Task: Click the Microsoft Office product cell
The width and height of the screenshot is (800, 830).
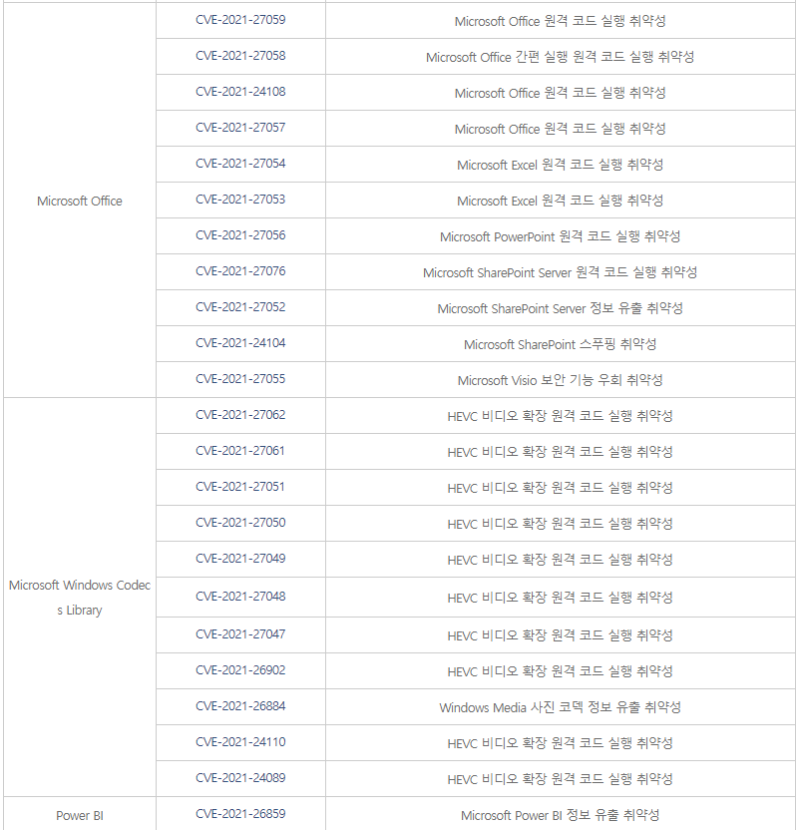Action: [79, 201]
